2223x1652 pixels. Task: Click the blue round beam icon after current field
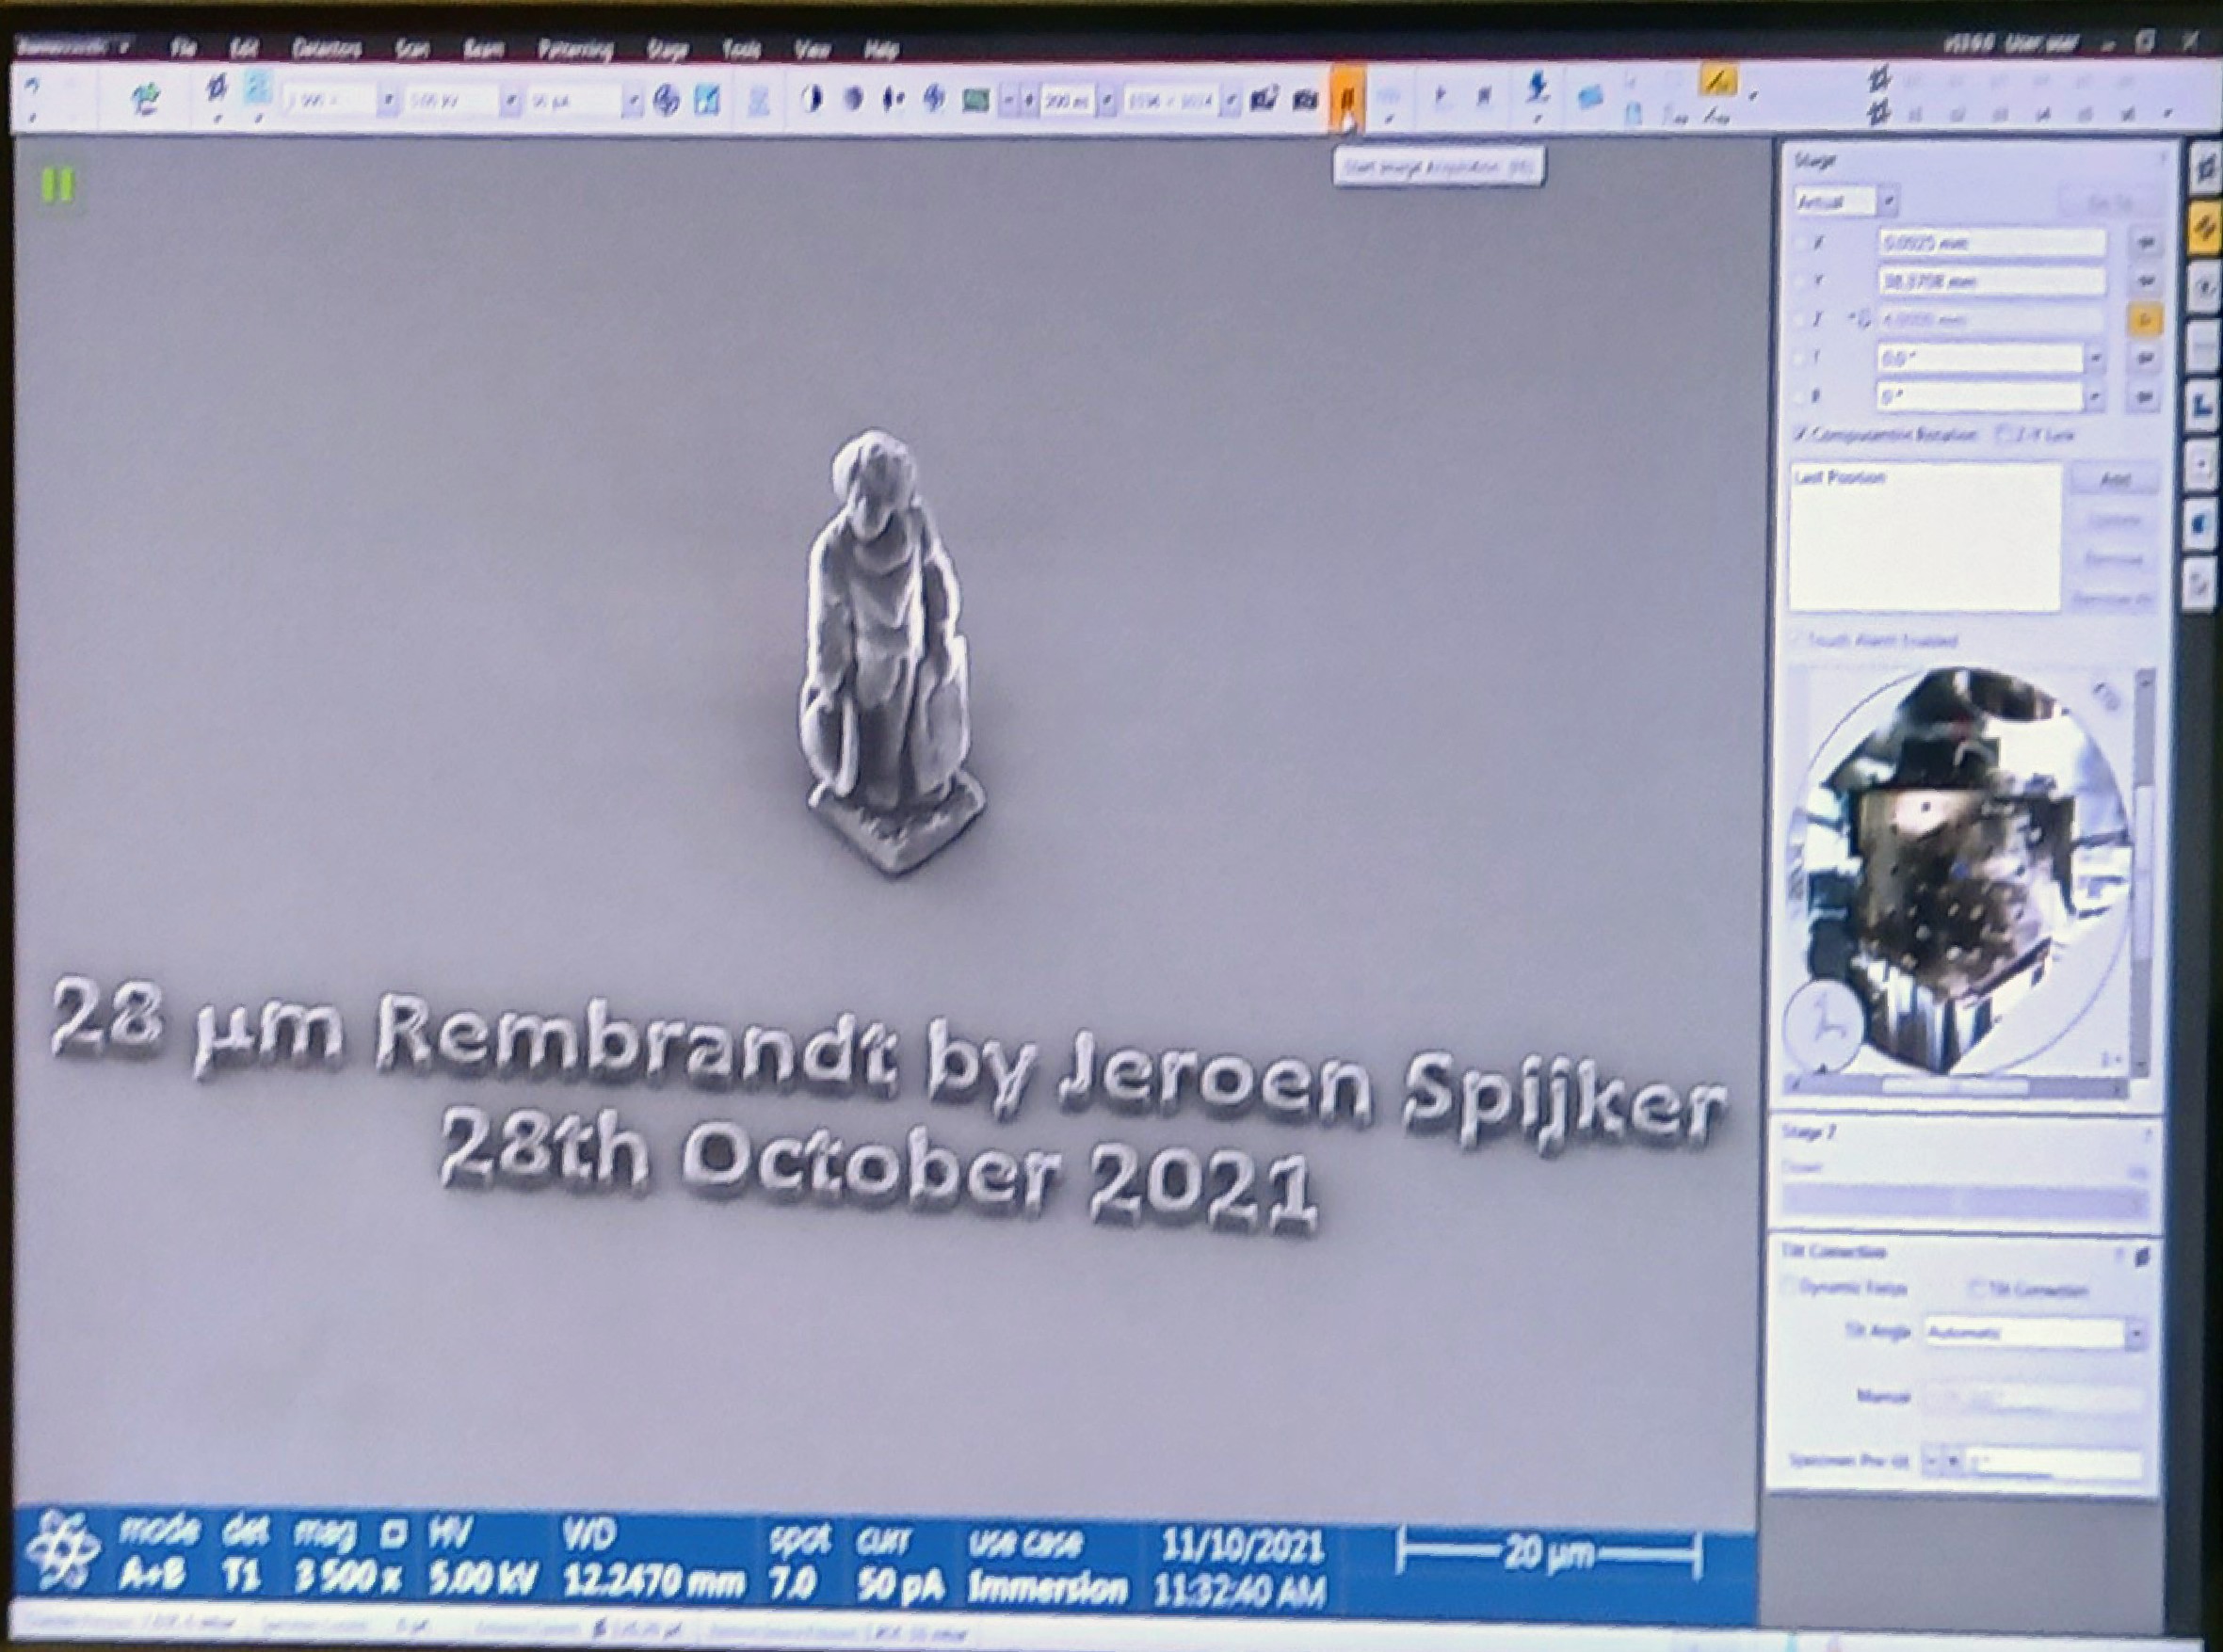coord(666,99)
